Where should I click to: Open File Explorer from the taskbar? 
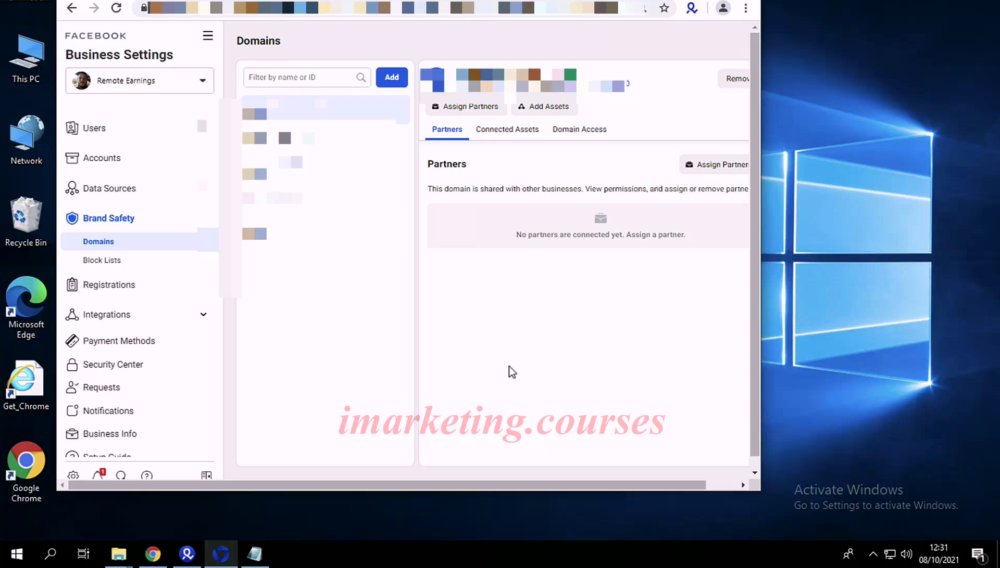[119, 553]
